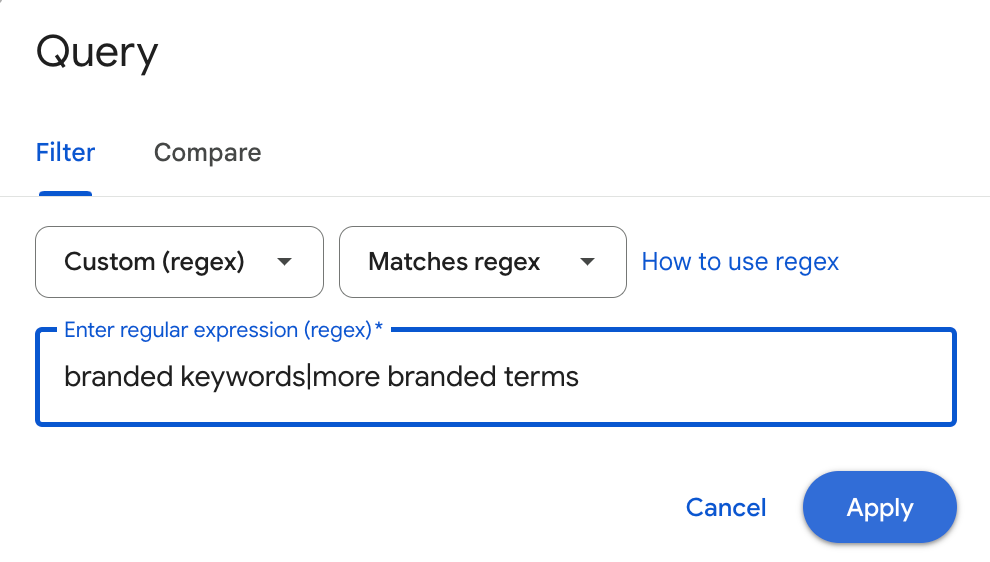
Task: Focus the regular expression input field
Action: [495, 377]
